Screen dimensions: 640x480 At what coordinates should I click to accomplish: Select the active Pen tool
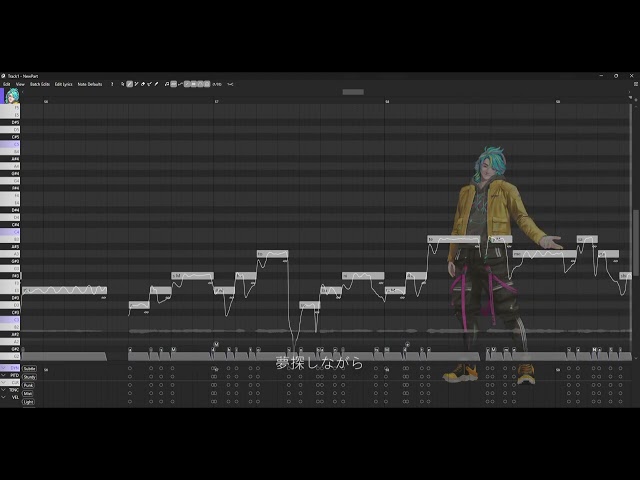click(129, 84)
